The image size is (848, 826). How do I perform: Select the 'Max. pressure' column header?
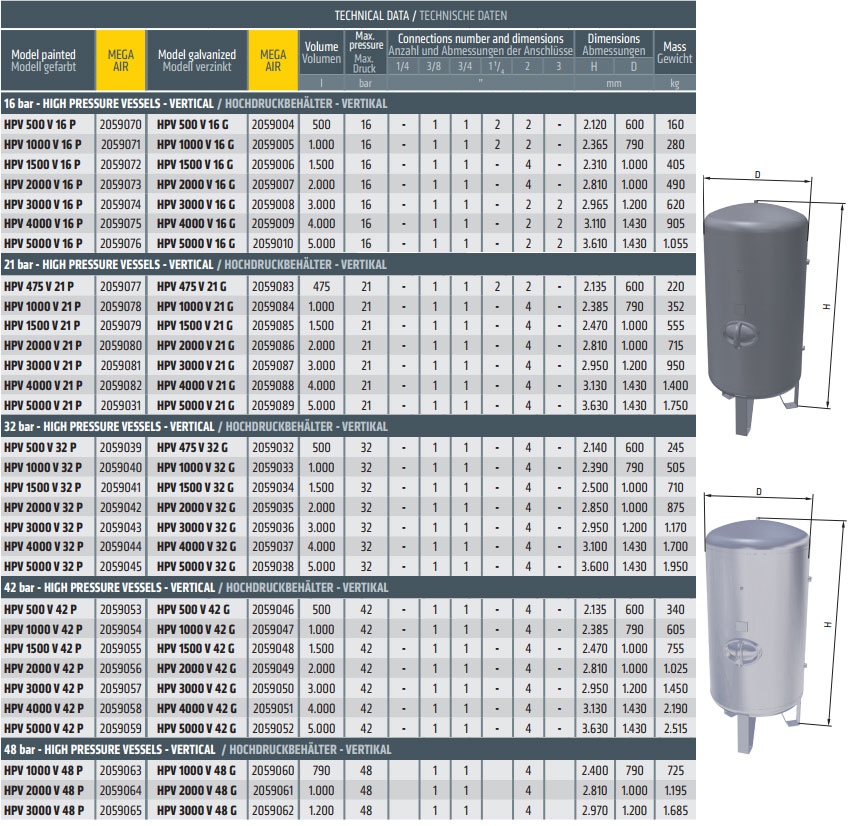click(x=366, y=52)
